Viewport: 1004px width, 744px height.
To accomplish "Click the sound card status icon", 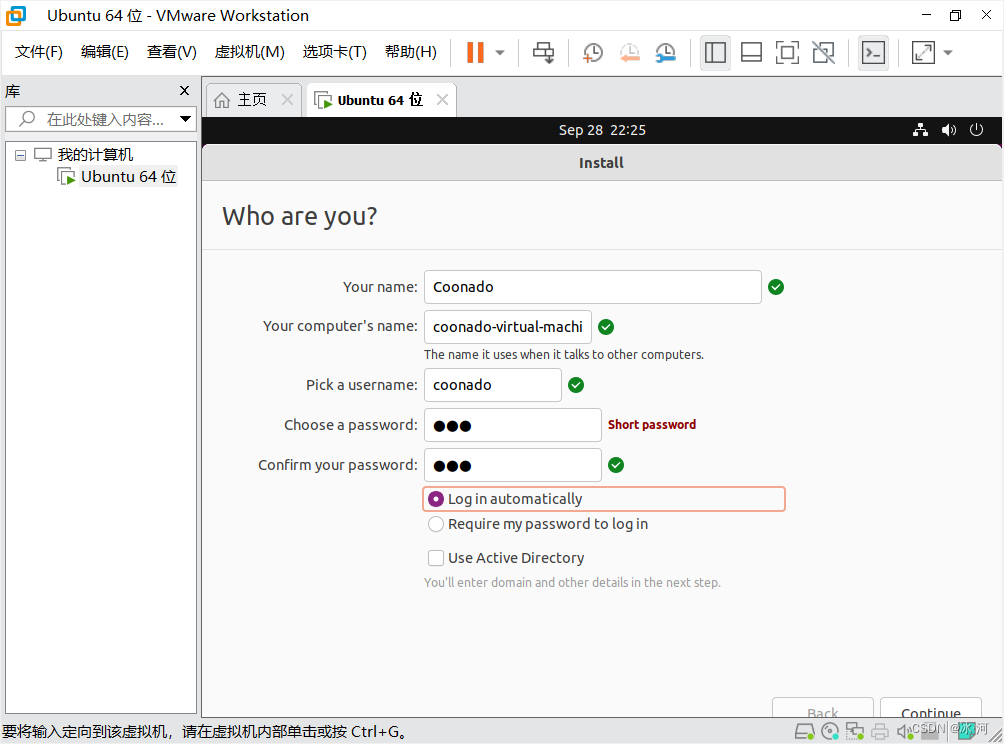I will pos(903,731).
